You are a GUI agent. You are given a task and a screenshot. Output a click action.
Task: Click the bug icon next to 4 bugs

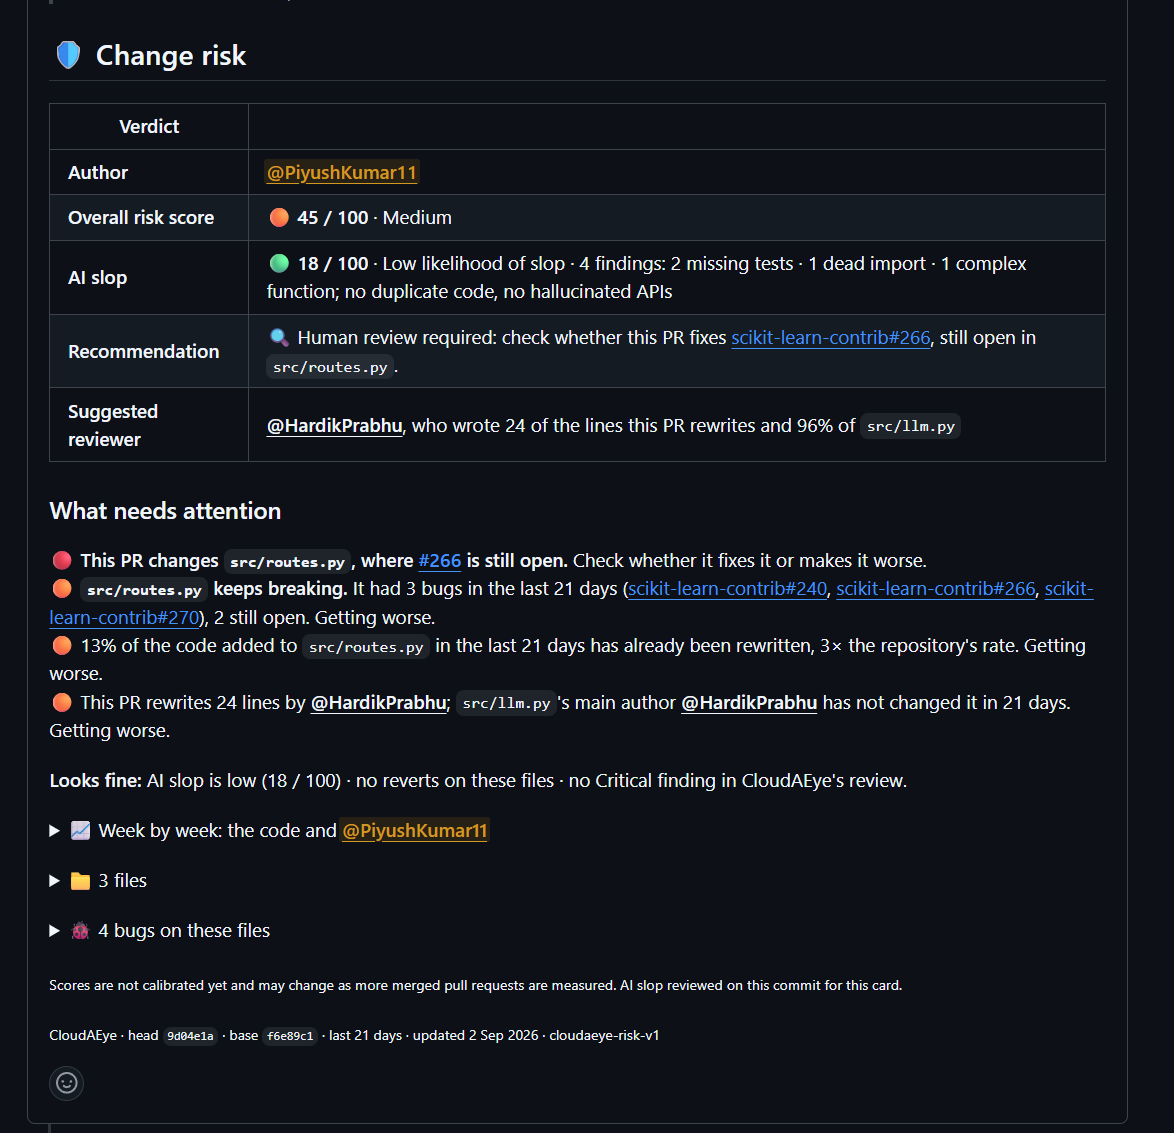click(80, 931)
